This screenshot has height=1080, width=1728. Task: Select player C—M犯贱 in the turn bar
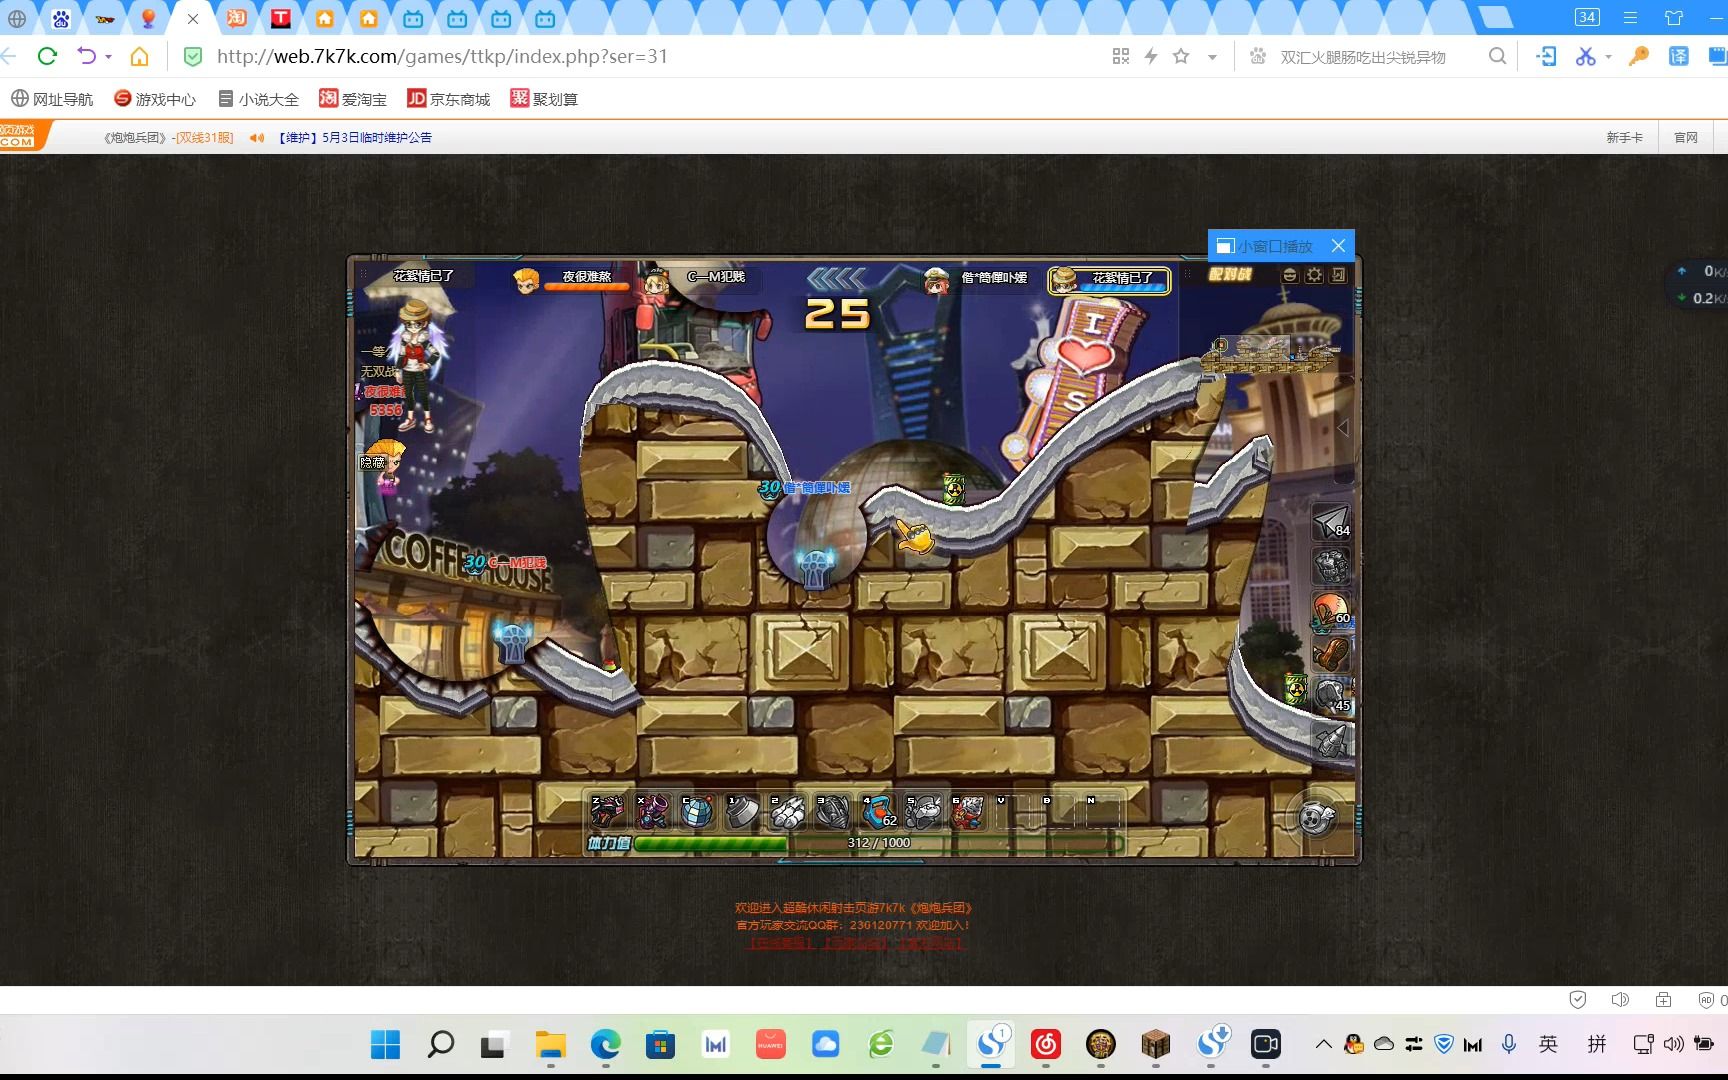click(700, 279)
